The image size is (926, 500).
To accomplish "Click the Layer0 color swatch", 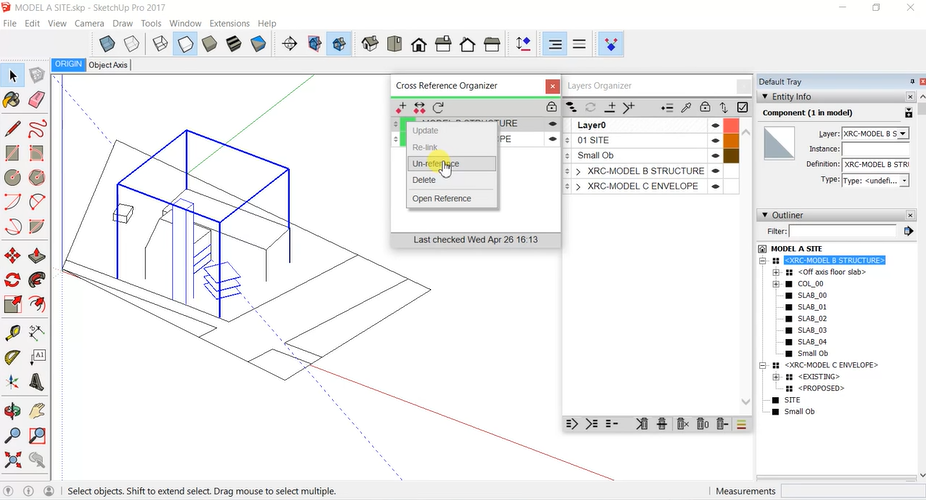I will (731, 126).
